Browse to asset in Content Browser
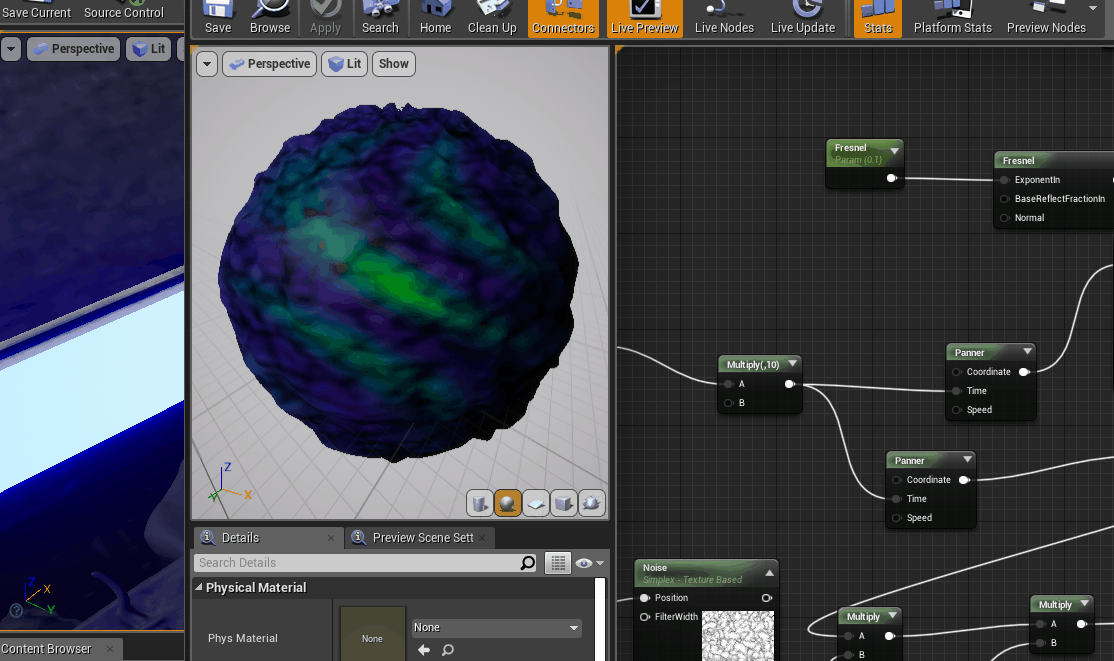 pos(270,18)
